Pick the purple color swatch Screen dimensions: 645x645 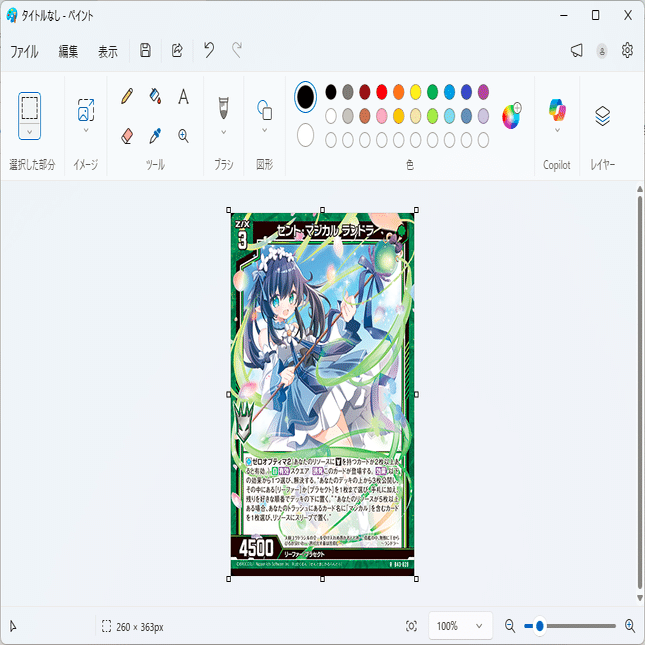click(x=483, y=92)
